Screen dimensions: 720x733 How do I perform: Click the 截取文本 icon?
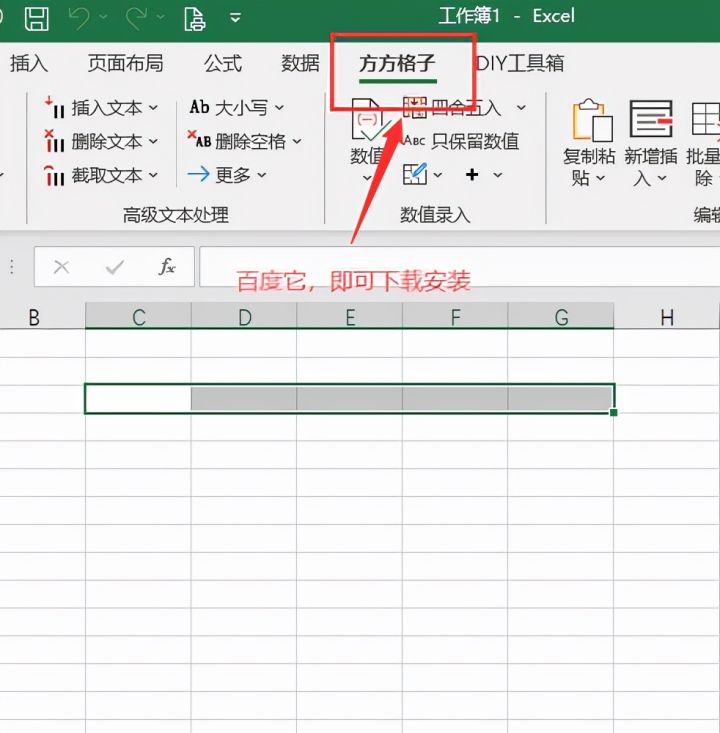click(x=55, y=175)
